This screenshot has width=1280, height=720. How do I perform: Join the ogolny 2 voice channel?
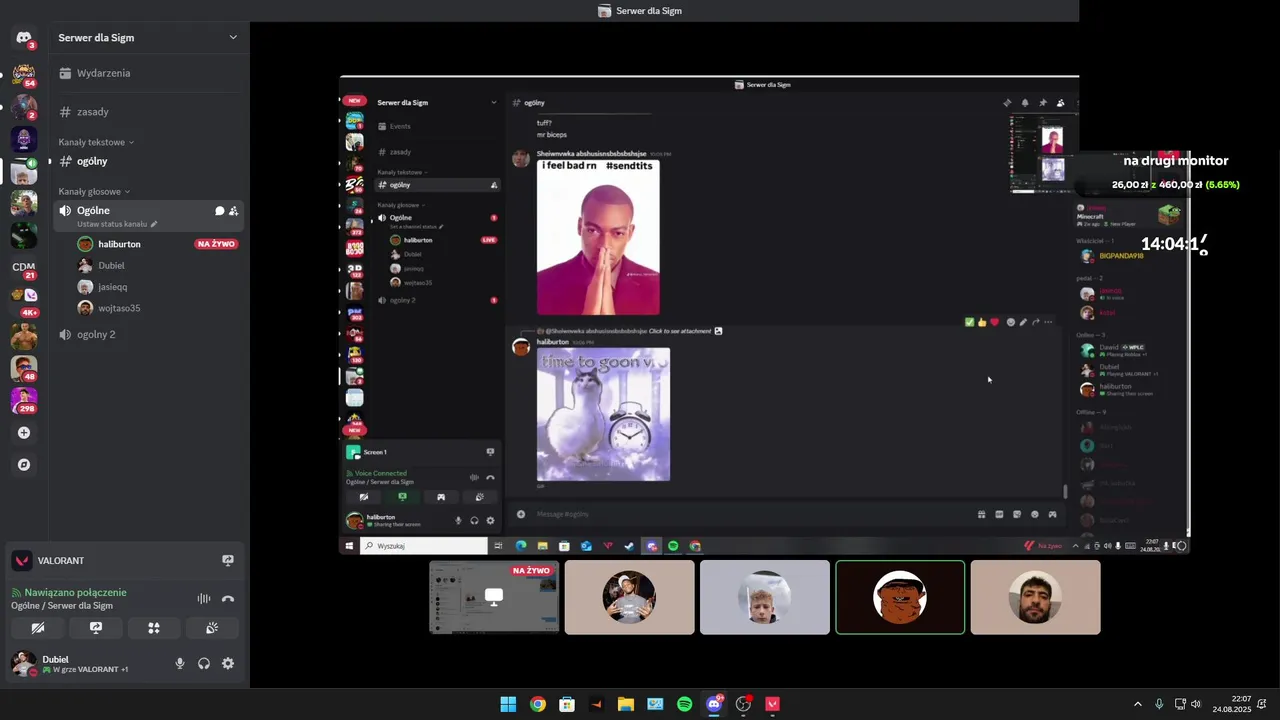(150, 334)
